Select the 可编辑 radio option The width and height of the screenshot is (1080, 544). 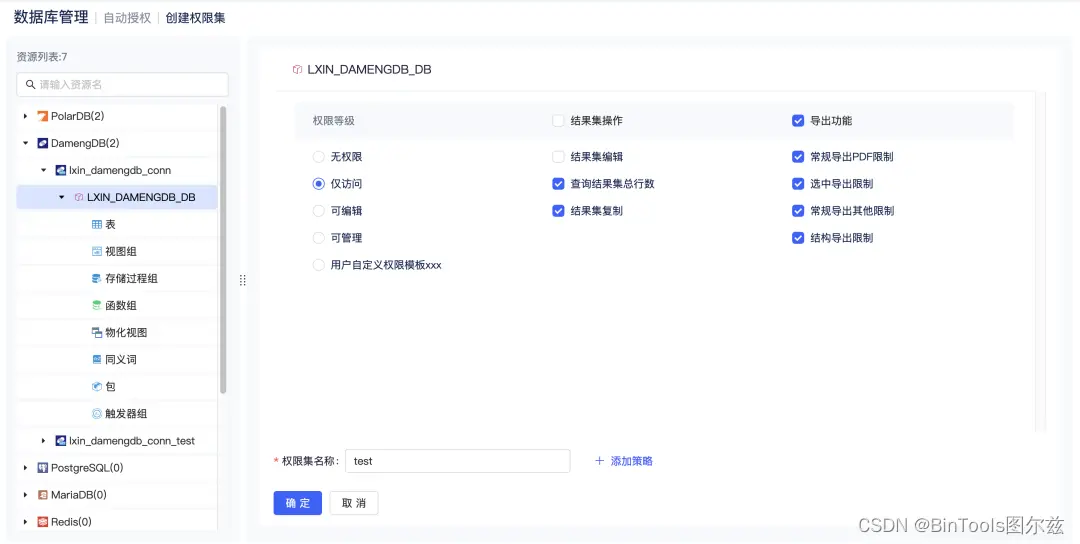coord(318,211)
